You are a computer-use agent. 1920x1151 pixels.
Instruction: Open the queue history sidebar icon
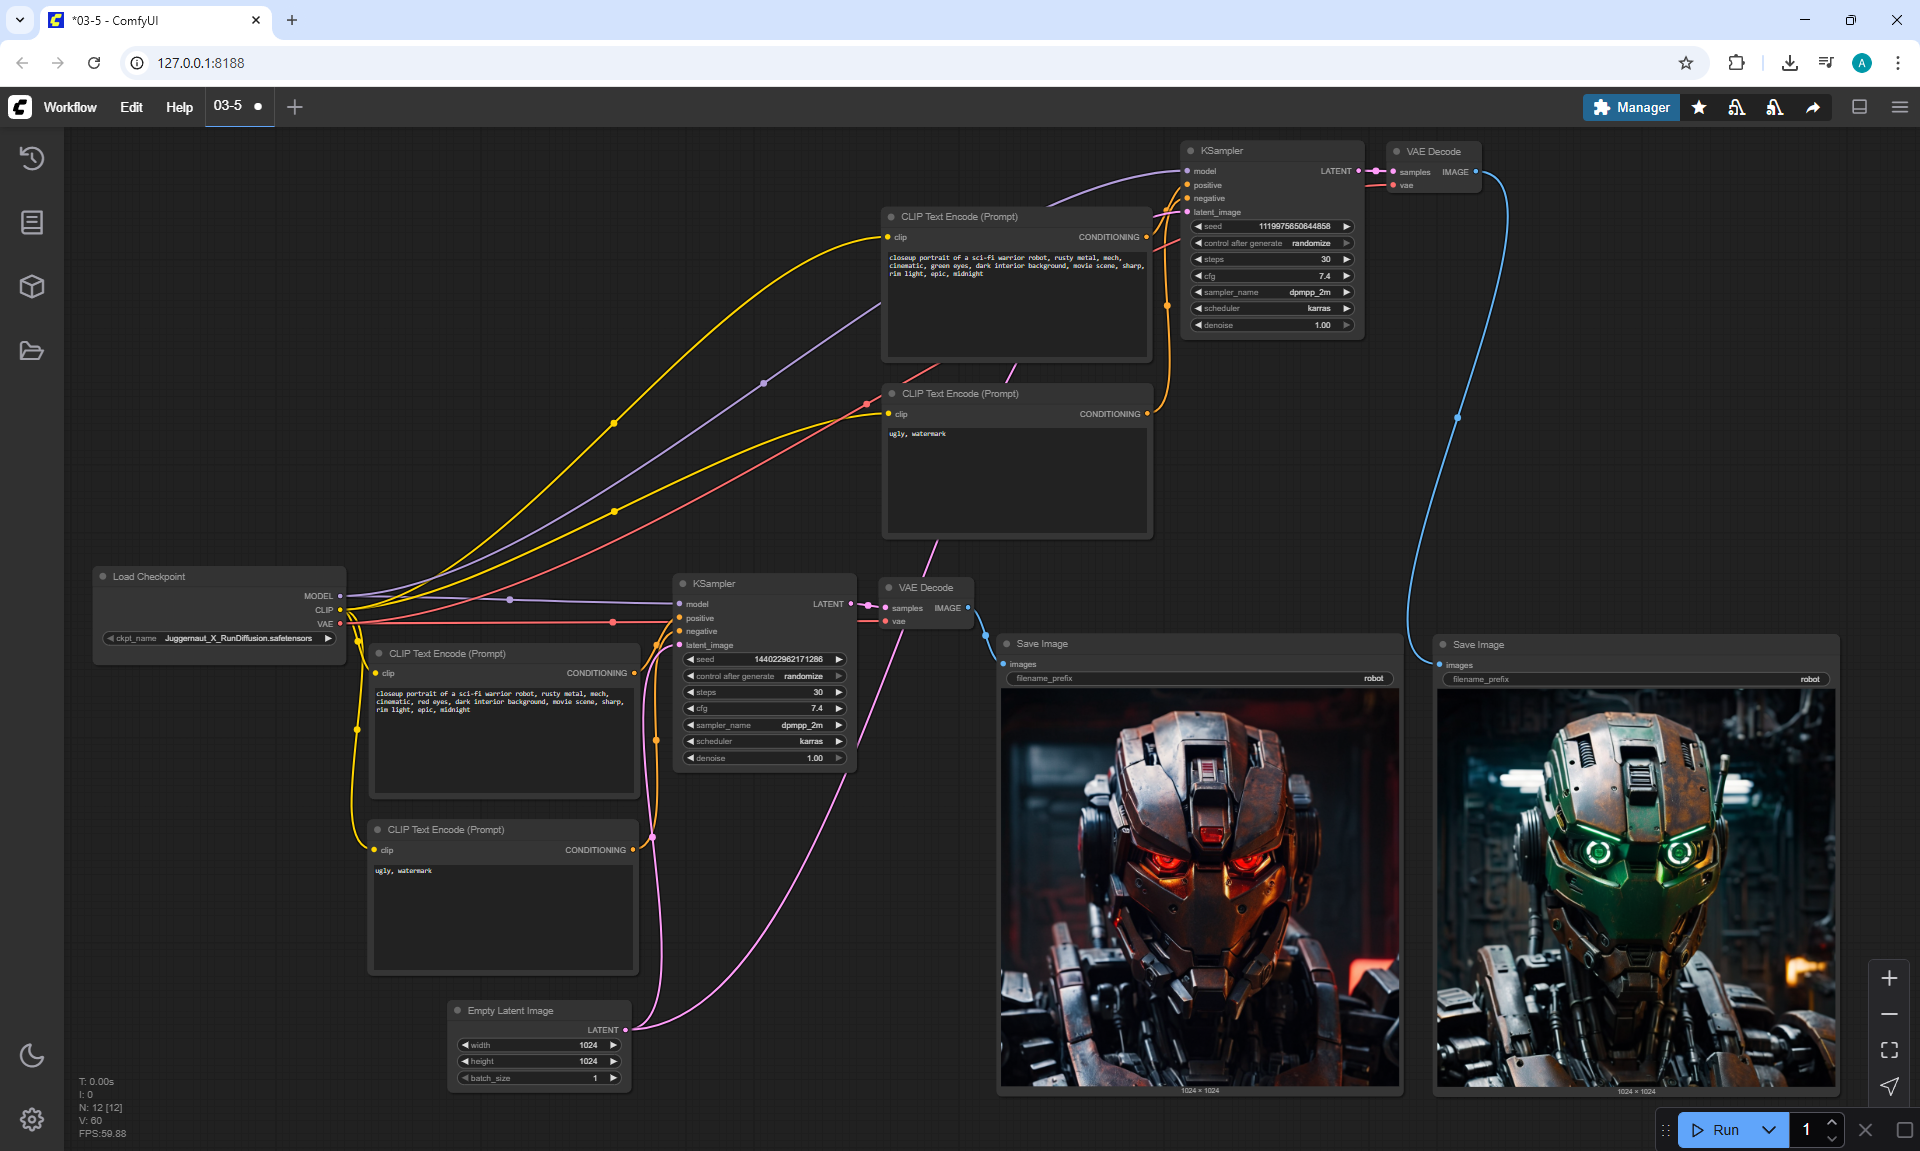pyautogui.click(x=32, y=158)
